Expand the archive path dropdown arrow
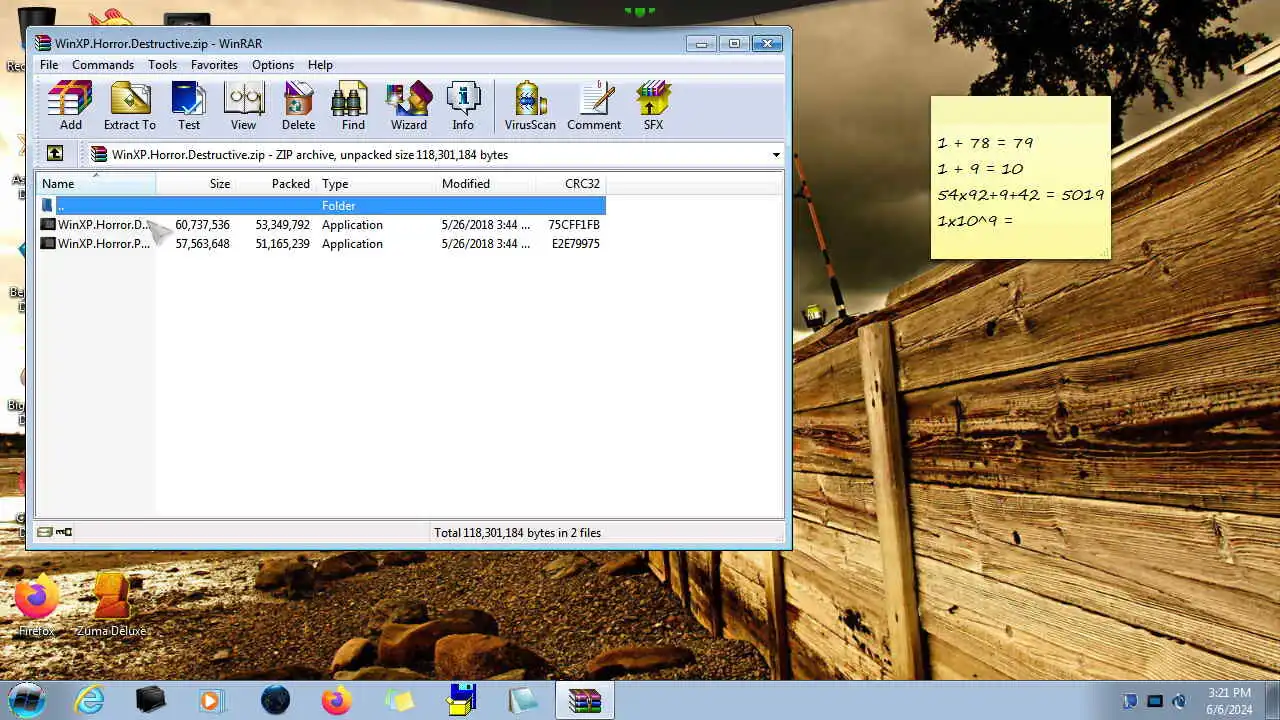The image size is (1280, 720). coord(776,155)
